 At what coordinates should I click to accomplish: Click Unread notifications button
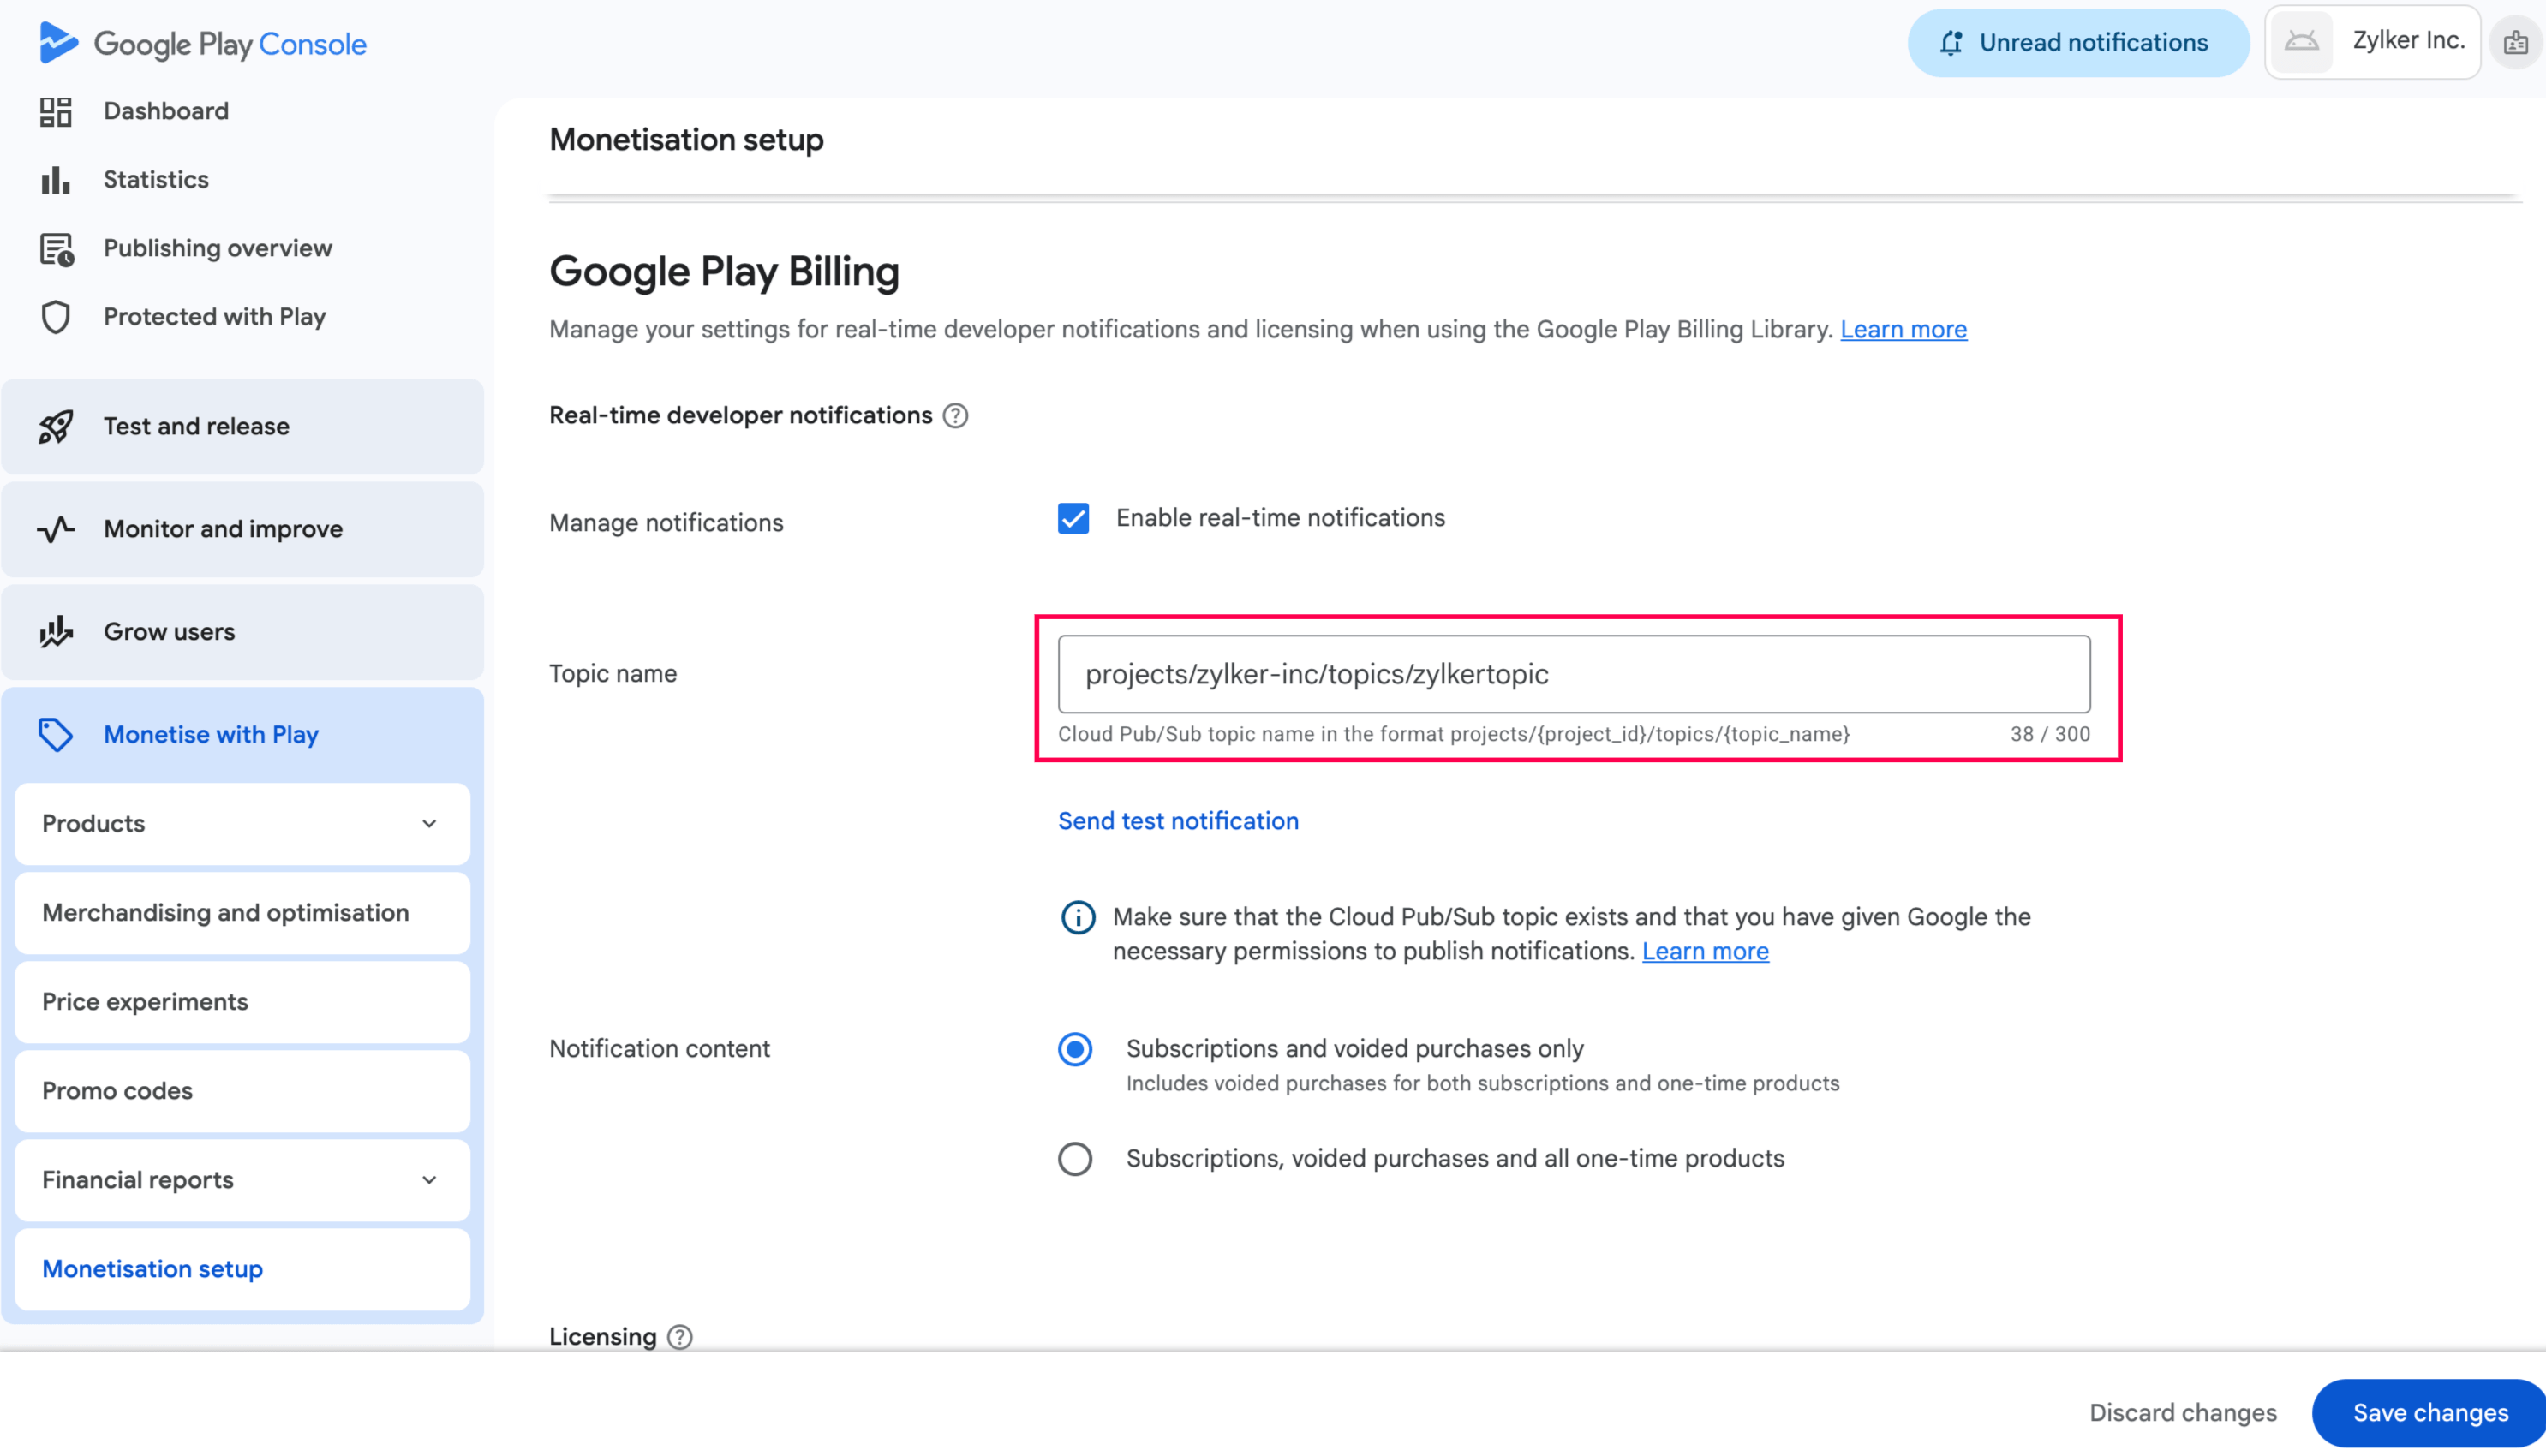coord(2078,43)
